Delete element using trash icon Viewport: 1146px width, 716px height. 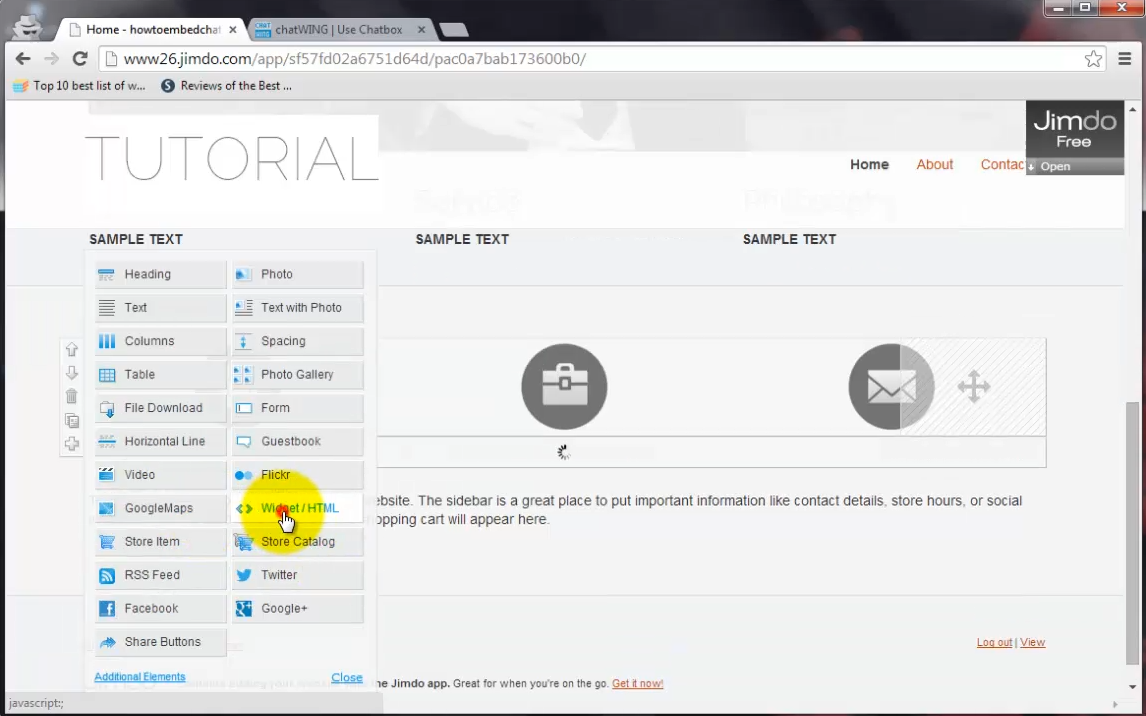pyautogui.click(x=72, y=396)
